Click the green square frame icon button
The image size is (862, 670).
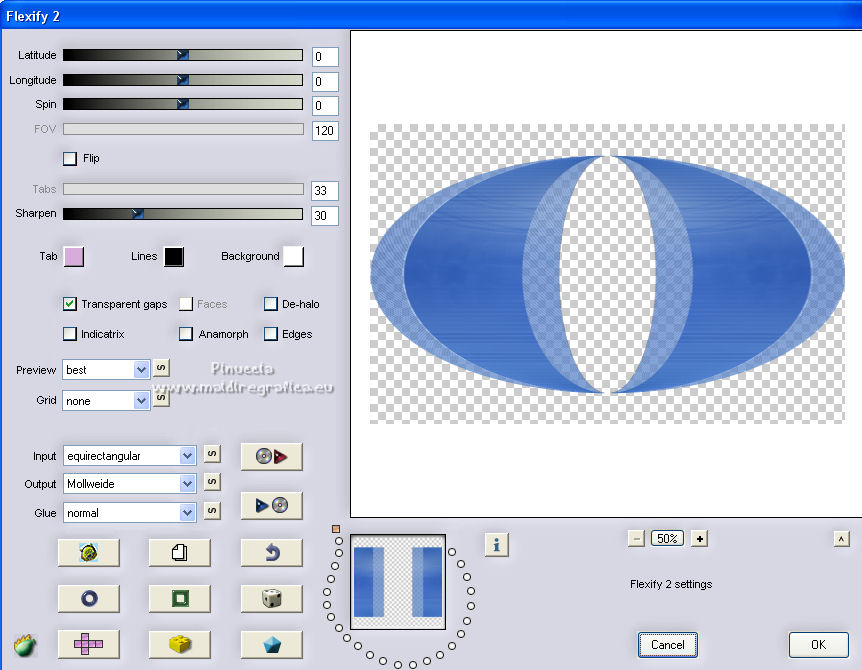click(x=180, y=599)
